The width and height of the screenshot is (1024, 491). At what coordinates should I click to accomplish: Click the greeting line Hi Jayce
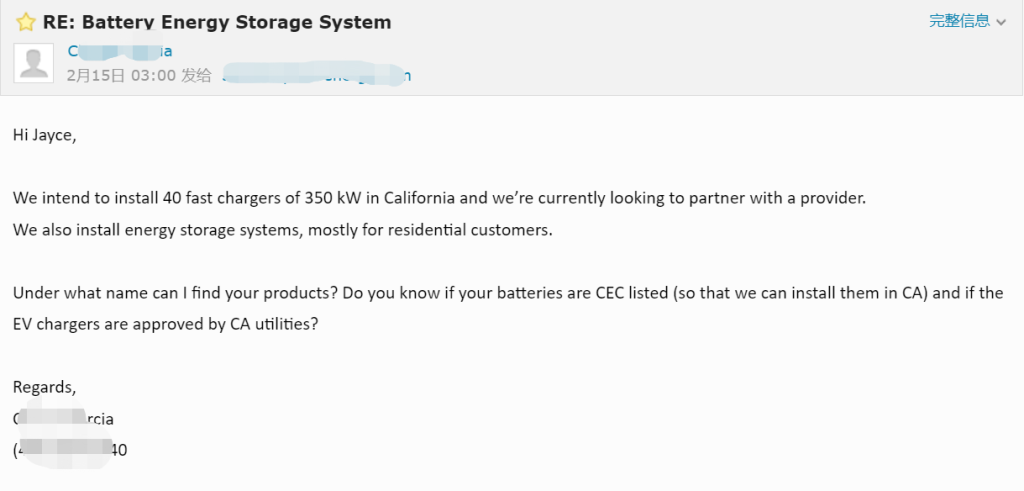(x=44, y=136)
